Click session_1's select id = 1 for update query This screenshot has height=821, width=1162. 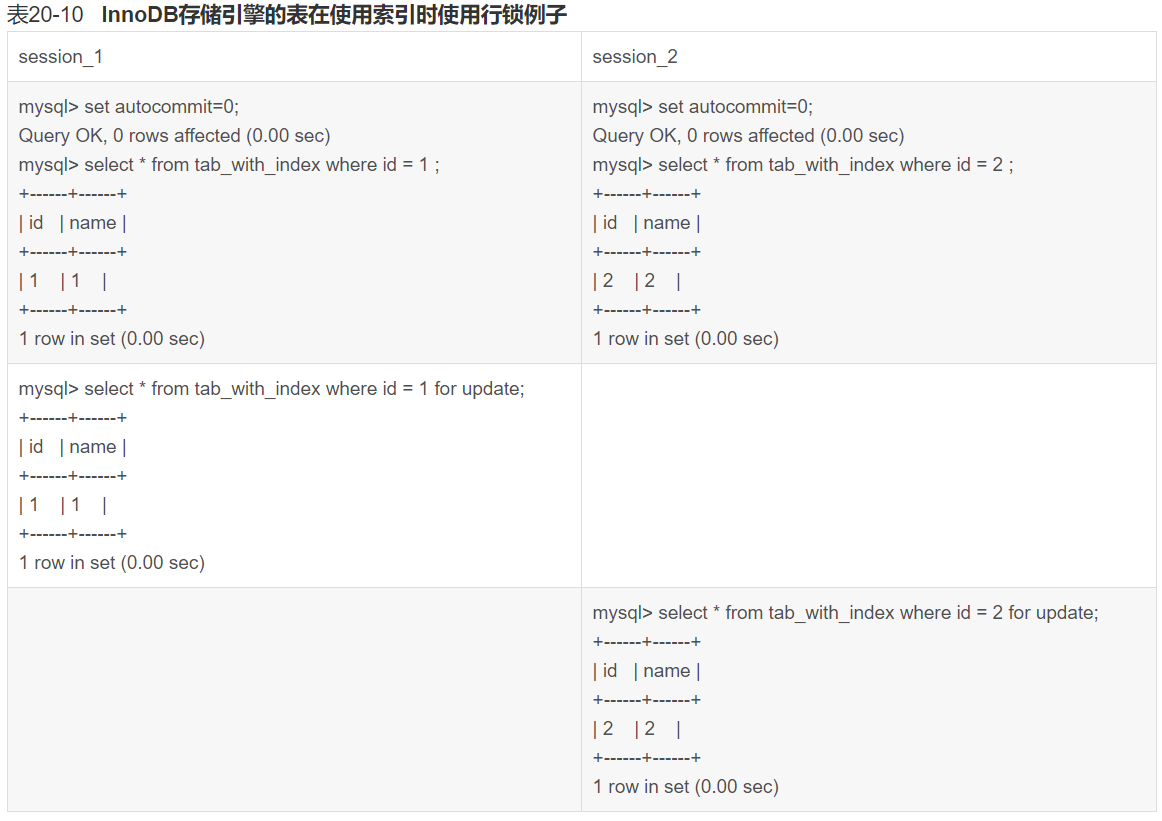pos(271,389)
